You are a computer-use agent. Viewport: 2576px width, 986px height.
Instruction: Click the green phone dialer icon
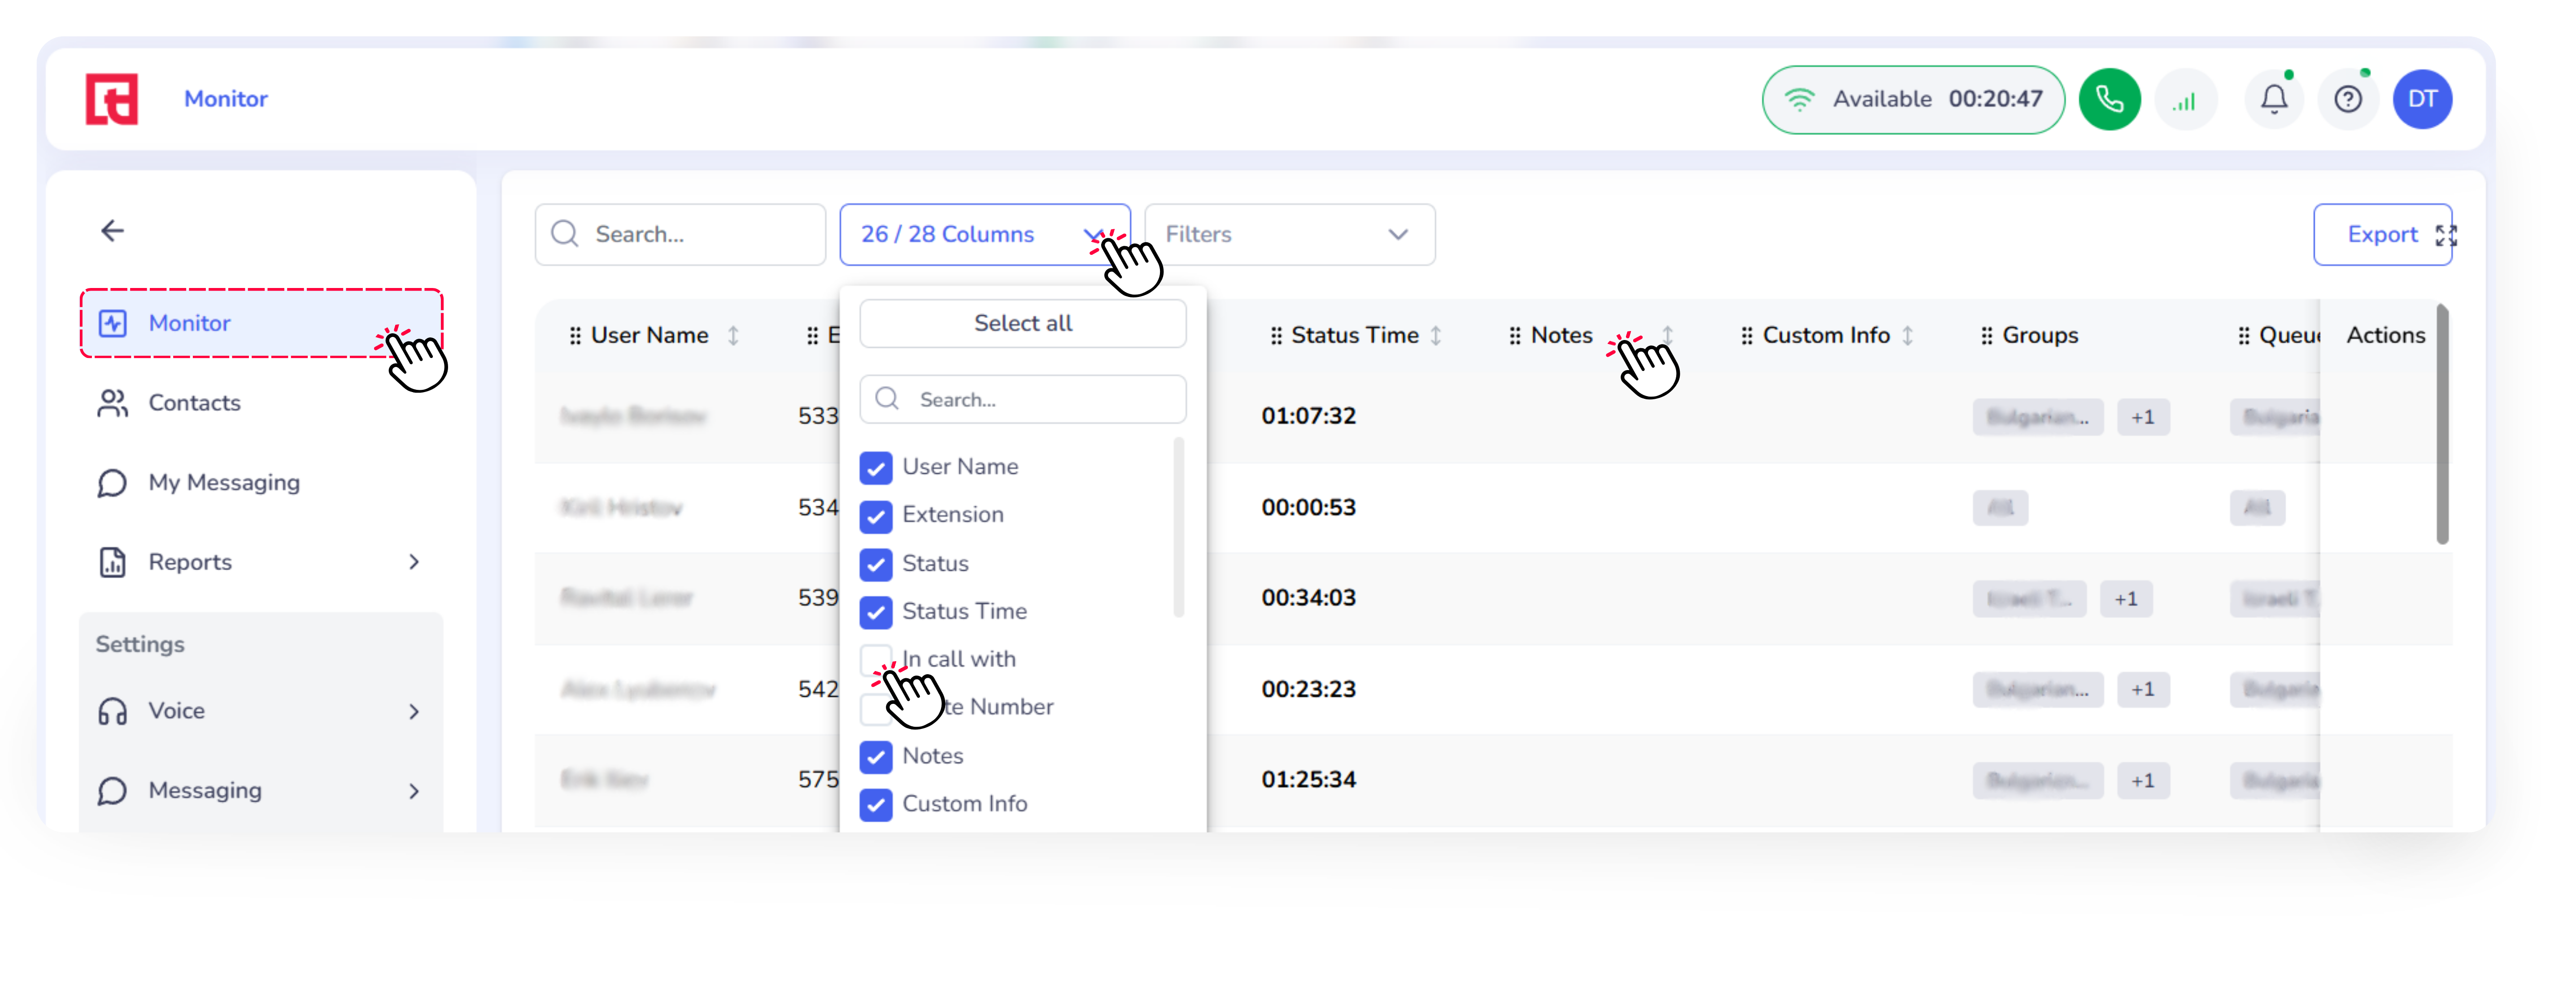(2109, 99)
